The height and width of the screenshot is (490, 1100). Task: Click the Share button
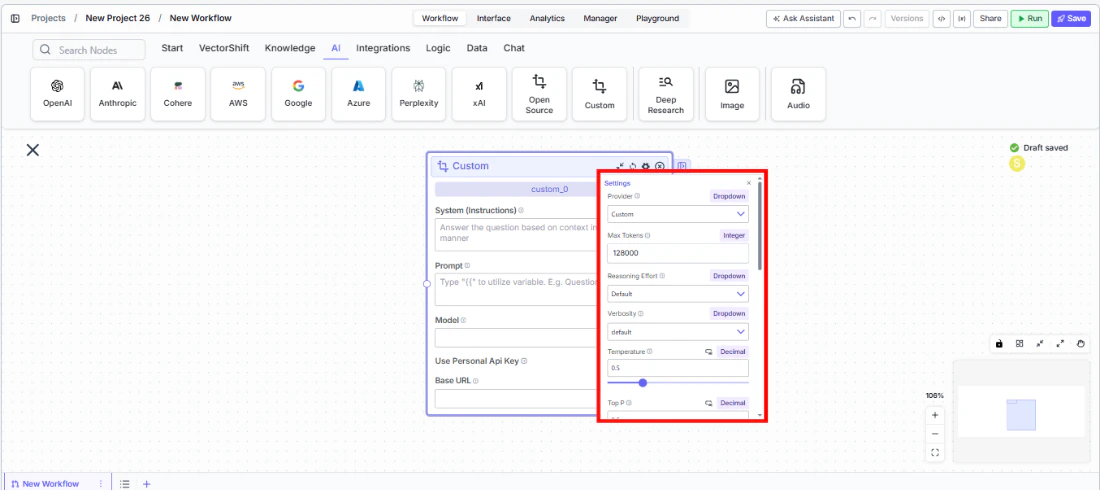click(990, 19)
